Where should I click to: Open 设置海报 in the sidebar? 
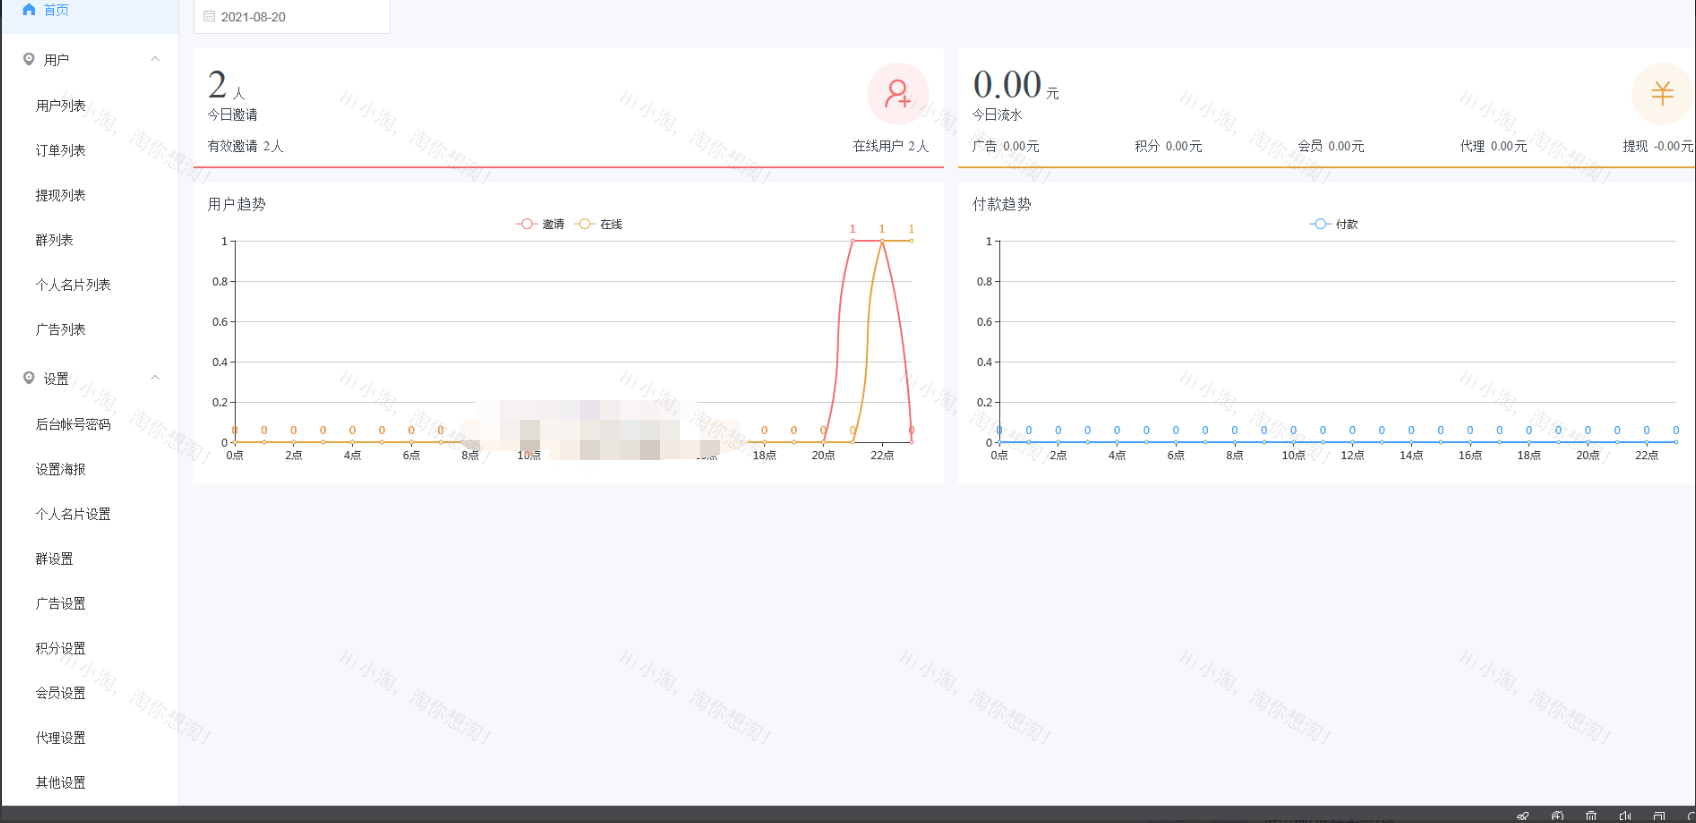[x=61, y=469]
